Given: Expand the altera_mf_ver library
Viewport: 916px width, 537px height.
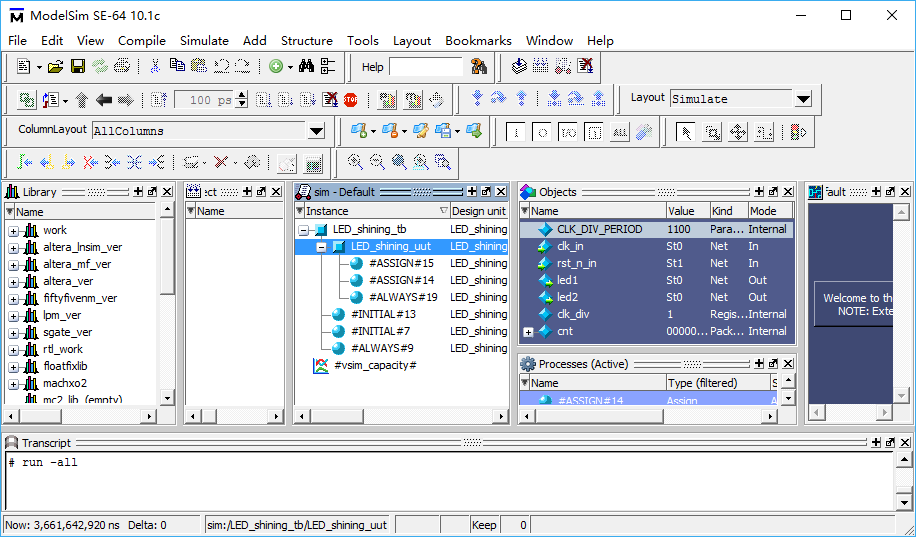Looking at the screenshot, I should pyautogui.click(x=13, y=265).
